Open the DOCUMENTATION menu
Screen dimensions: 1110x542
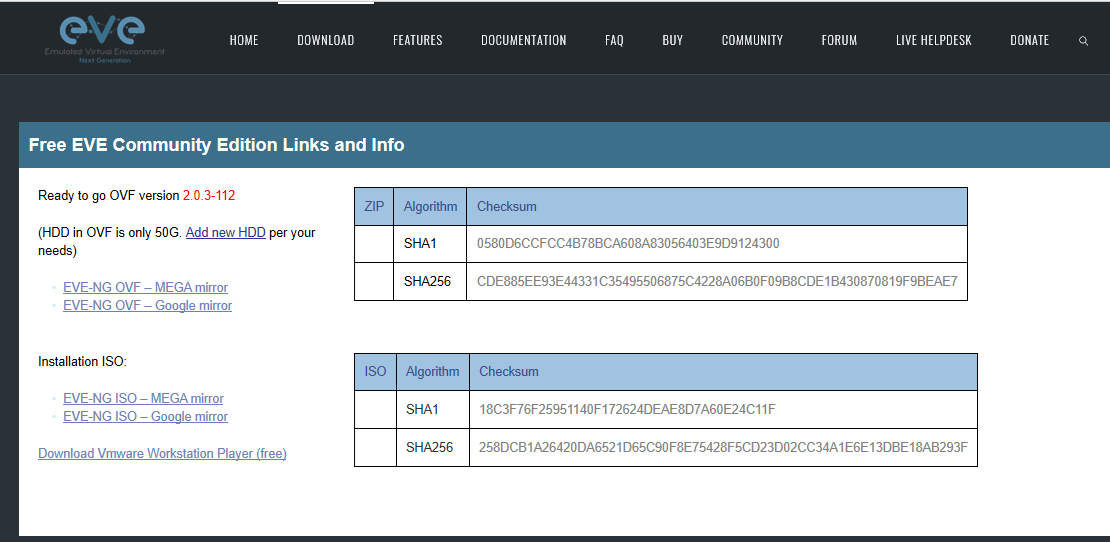pyautogui.click(x=524, y=40)
